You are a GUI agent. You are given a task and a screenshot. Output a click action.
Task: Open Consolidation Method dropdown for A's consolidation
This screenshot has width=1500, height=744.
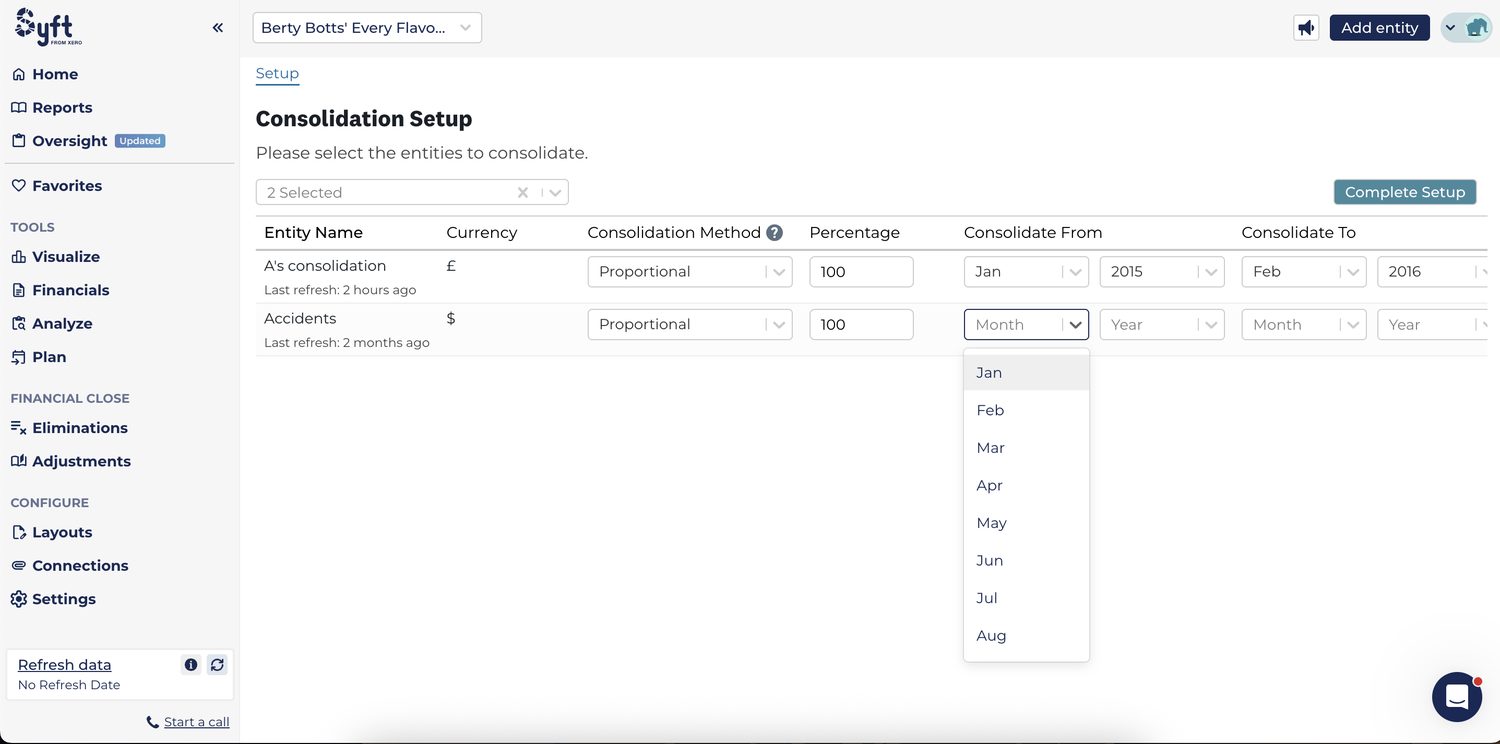pyautogui.click(x=690, y=272)
